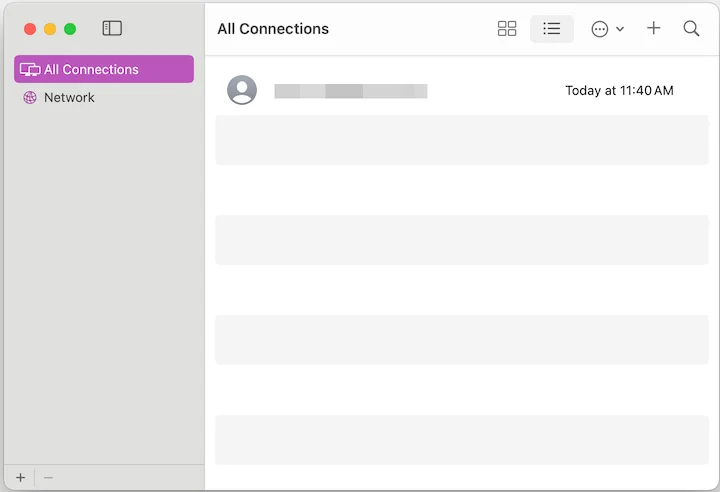The image size is (720, 492).
Task: Add a new connection from toolbar plus
Action: tap(654, 29)
